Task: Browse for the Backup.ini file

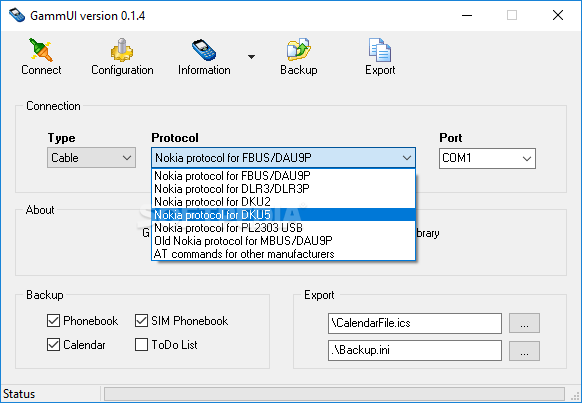Action: pyautogui.click(x=524, y=351)
